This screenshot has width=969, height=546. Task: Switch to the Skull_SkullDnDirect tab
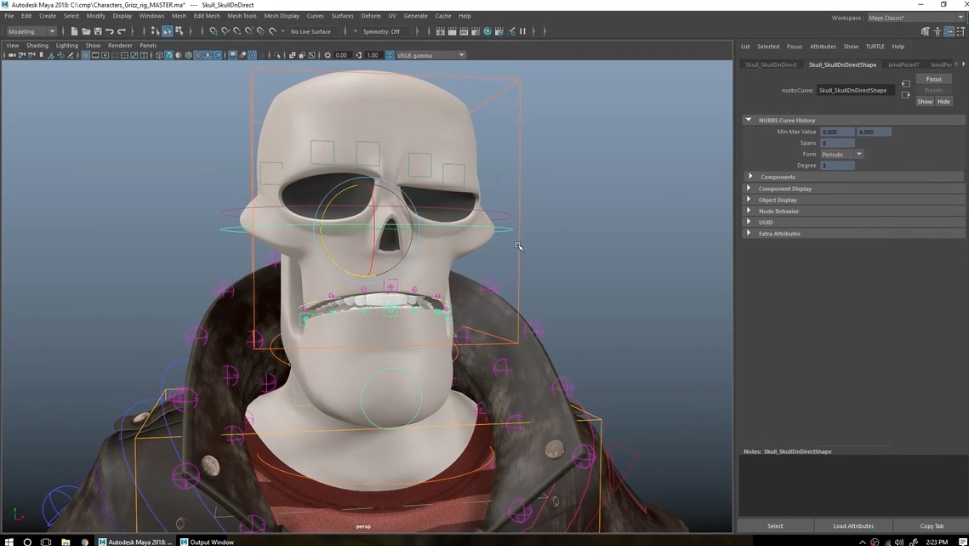pyautogui.click(x=771, y=64)
